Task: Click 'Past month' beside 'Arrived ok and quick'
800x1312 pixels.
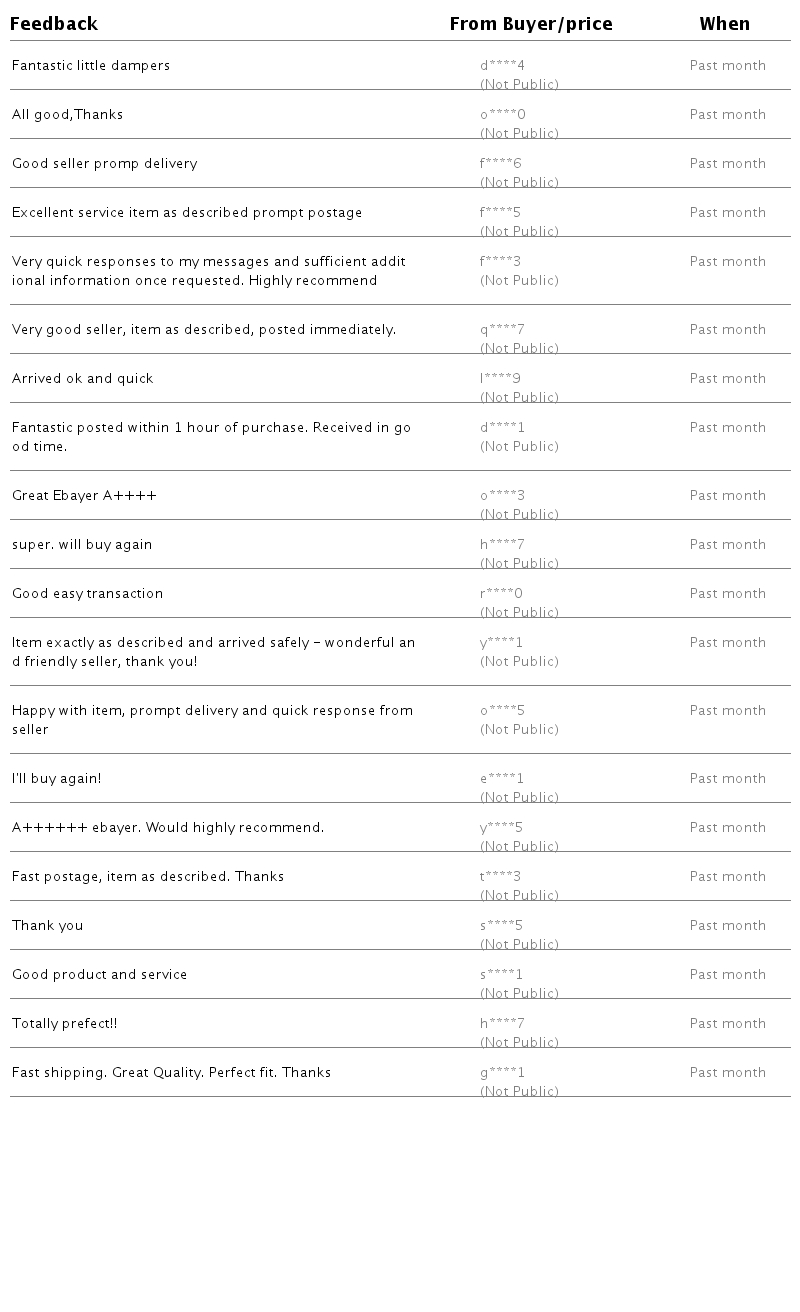Action: 727,379
